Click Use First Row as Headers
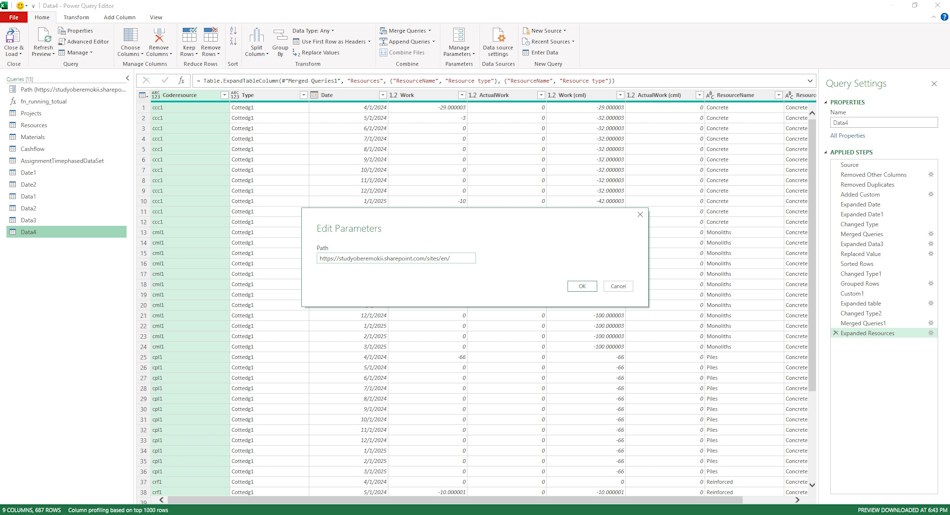950x515 pixels. click(331, 42)
